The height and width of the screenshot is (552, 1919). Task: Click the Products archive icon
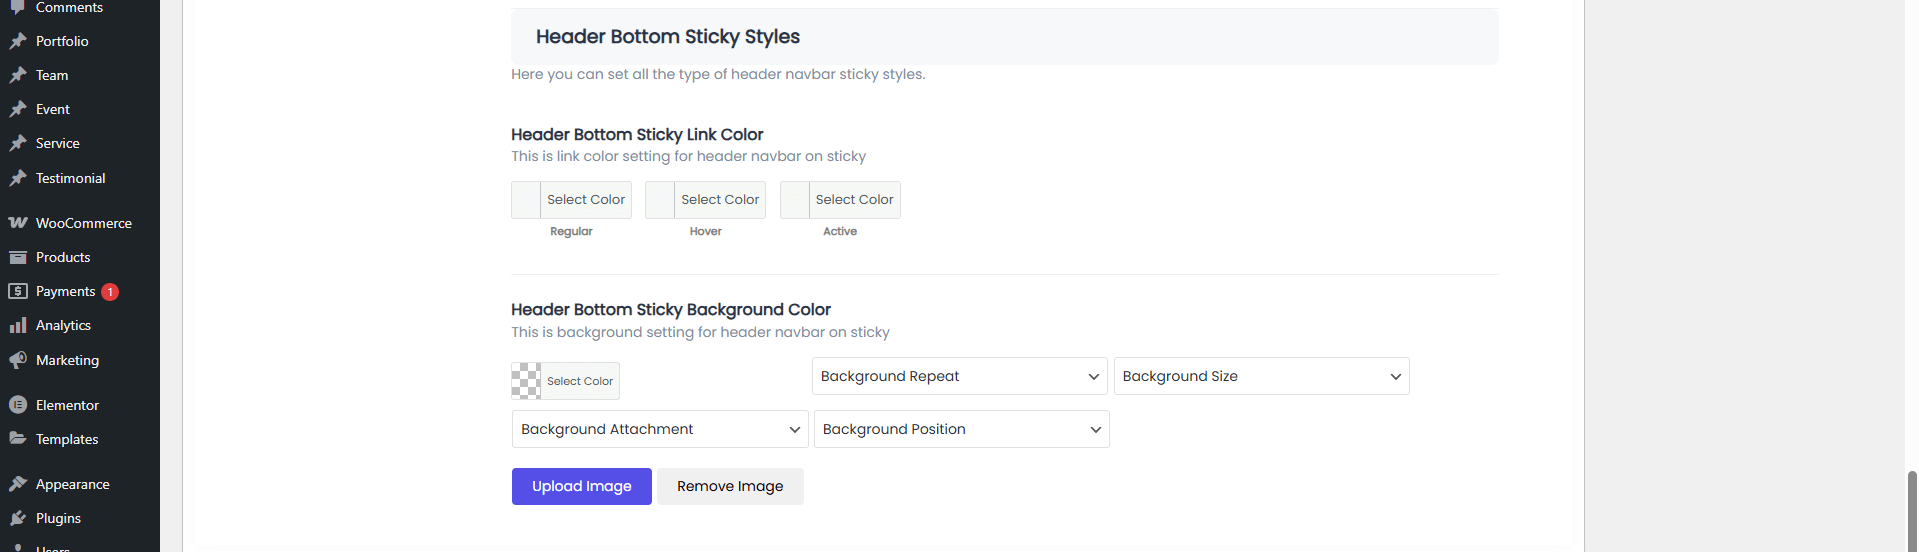coord(18,258)
